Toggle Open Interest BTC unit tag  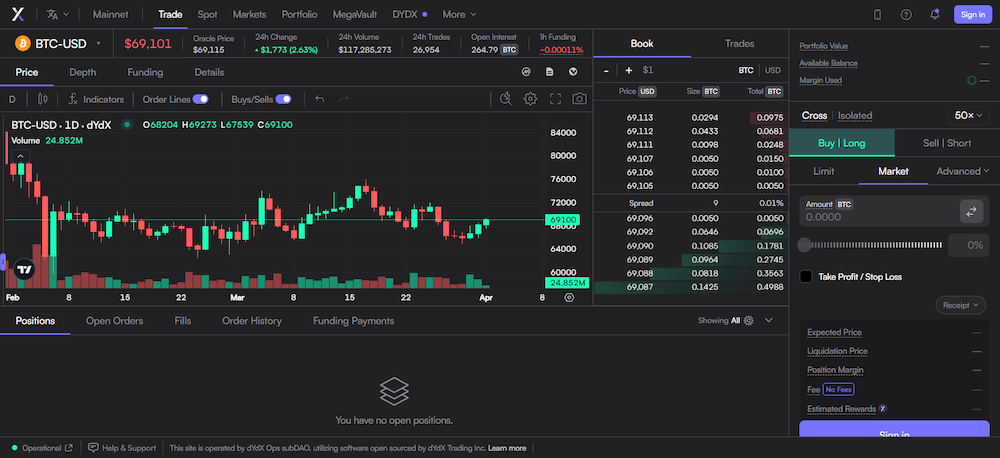[509, 49]
